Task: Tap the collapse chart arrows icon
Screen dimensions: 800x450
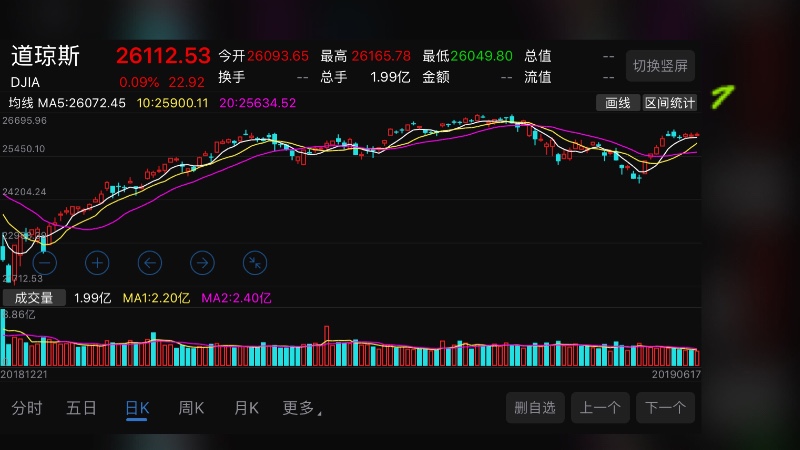Action: click(255, 263)
